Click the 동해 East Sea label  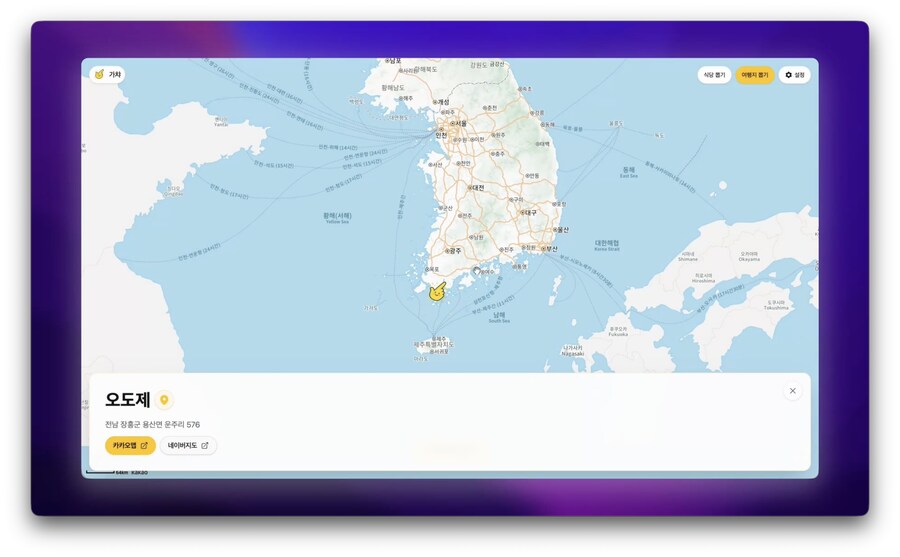[x=629, y=170]
